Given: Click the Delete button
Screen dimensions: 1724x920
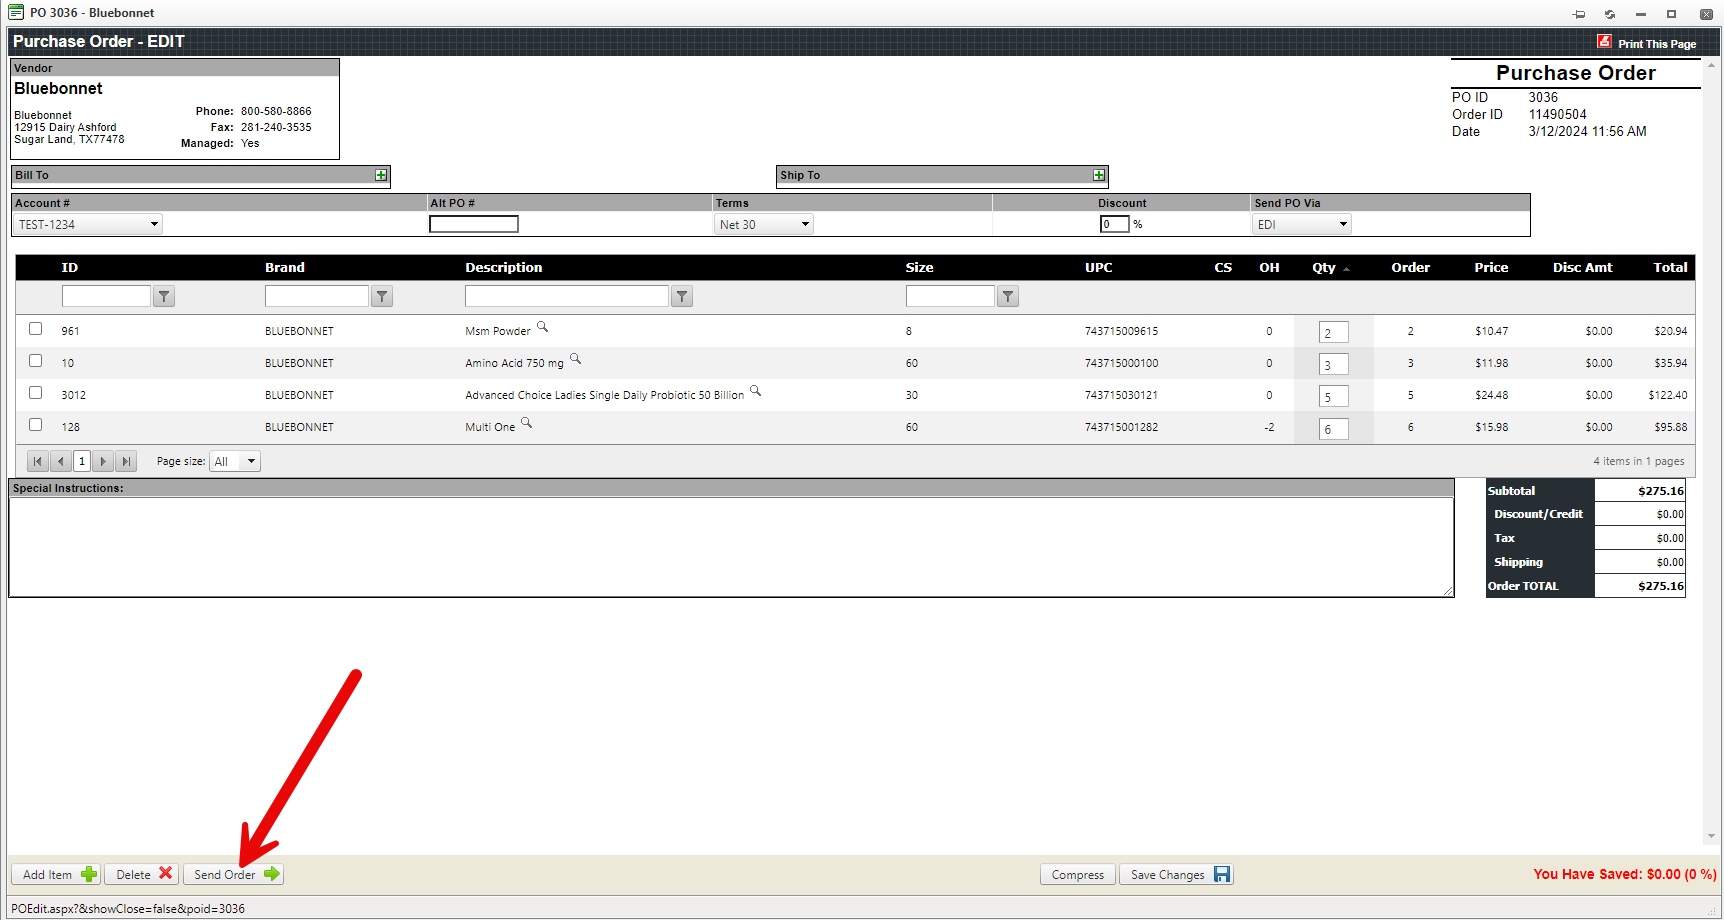Looking at the screenshot, I should coord(143,874).
